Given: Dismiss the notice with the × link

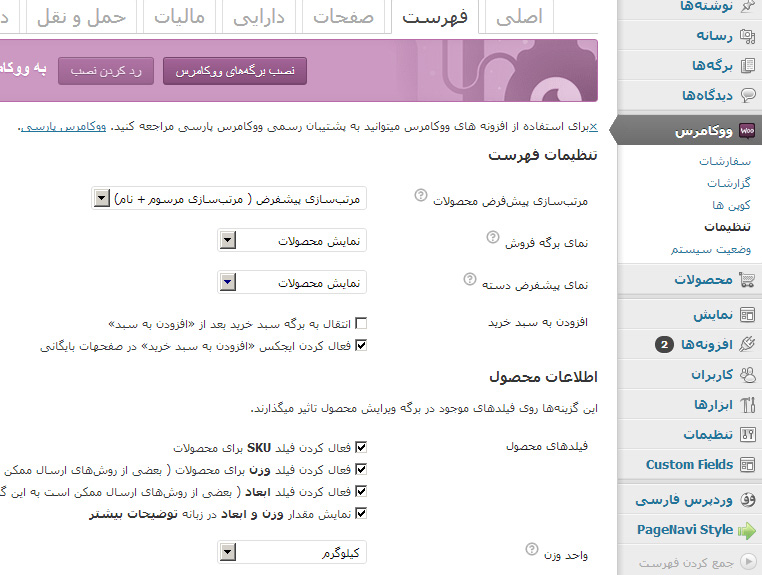Looking at the screenshot, I should (x=593, y=127).
